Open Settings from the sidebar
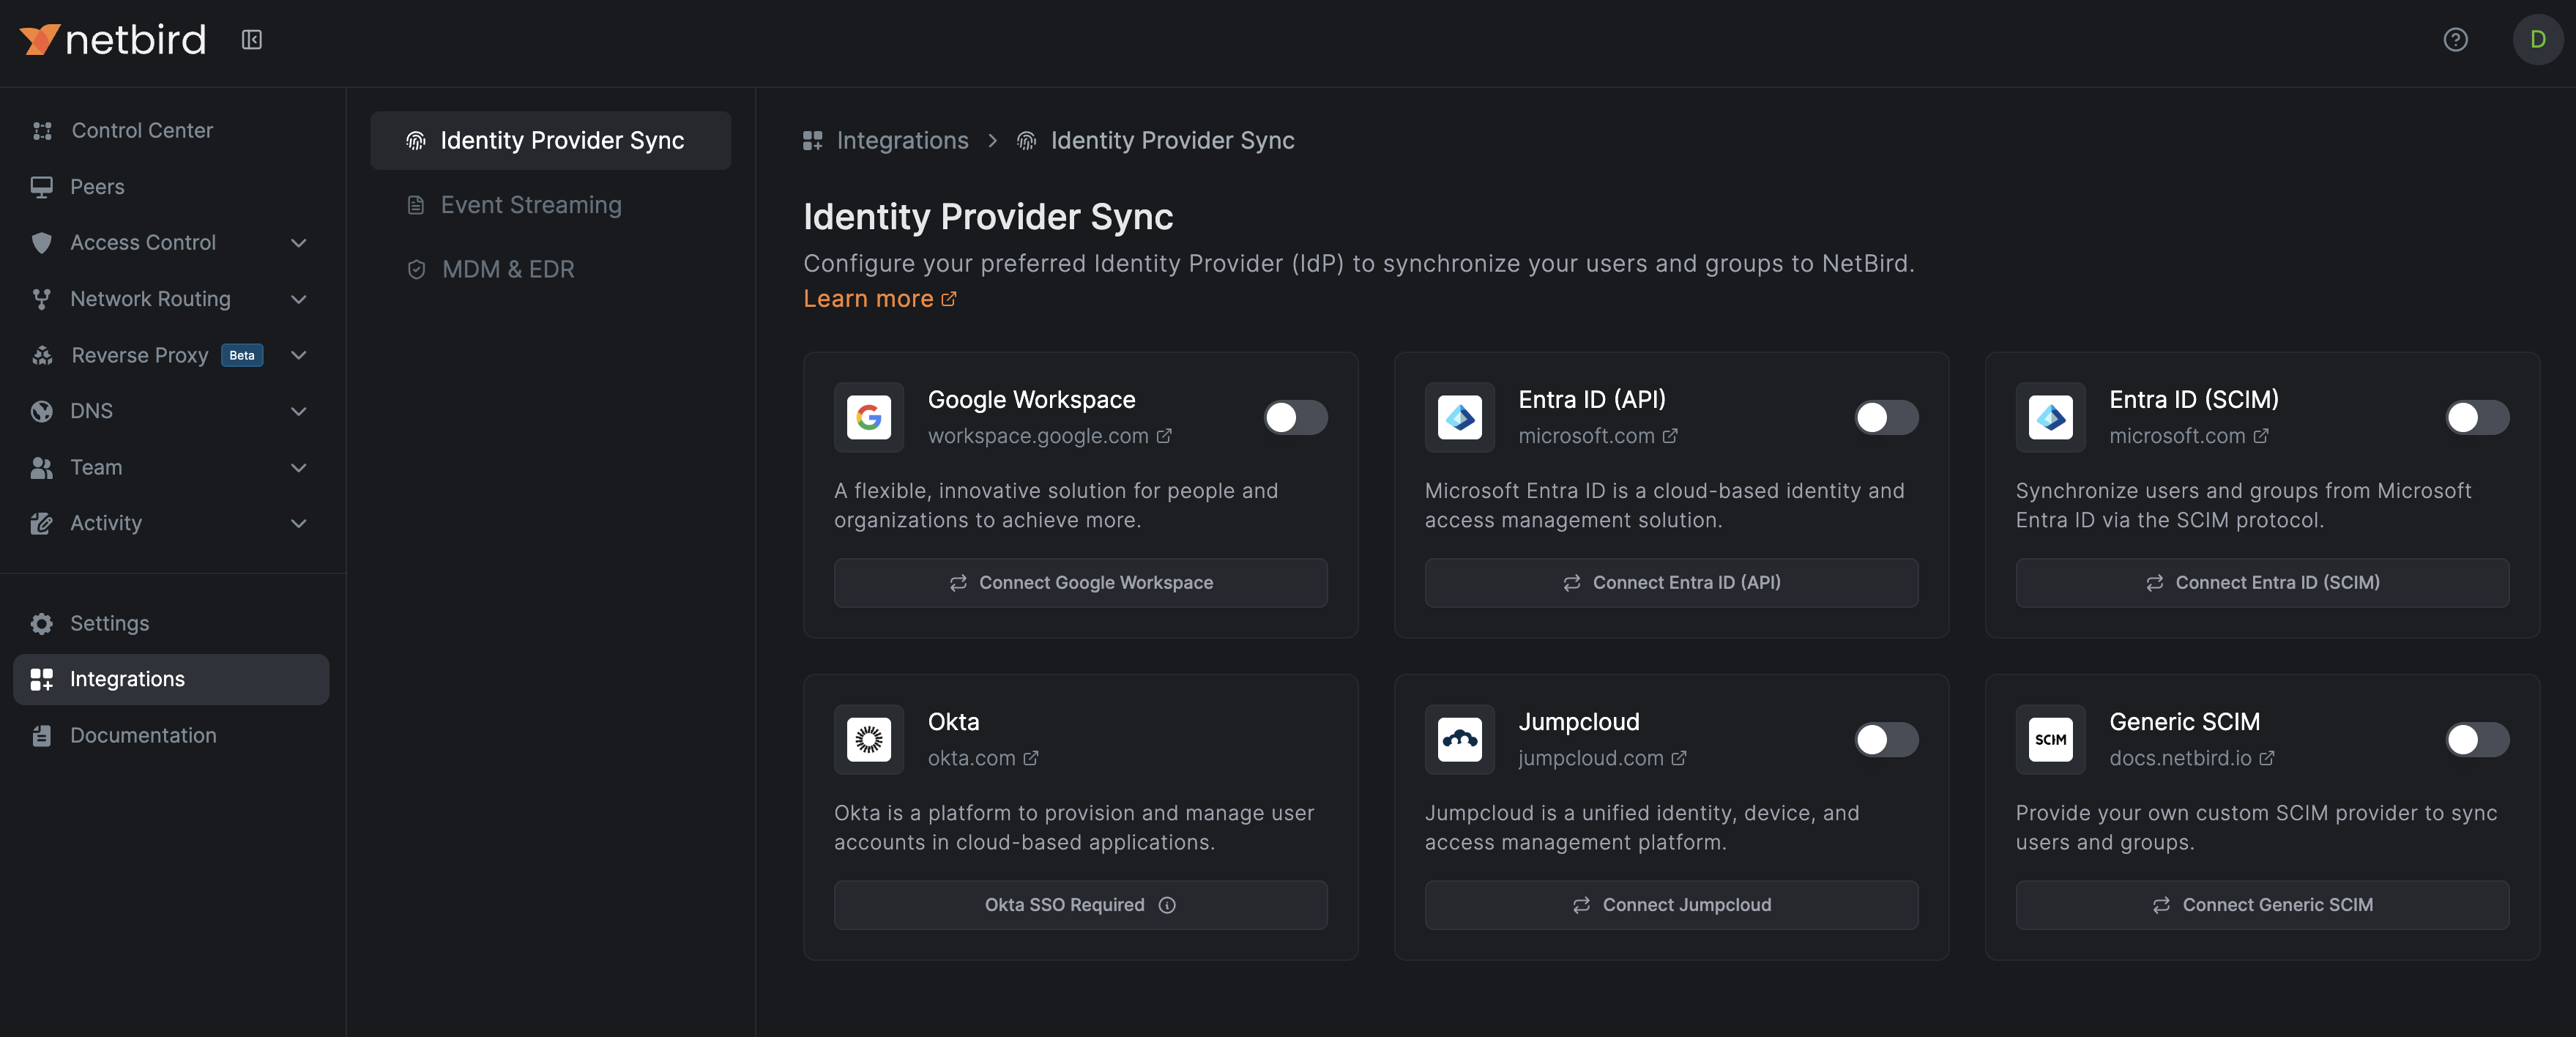The height and width of the screenshot is (1037, 2576). (171, 623)
